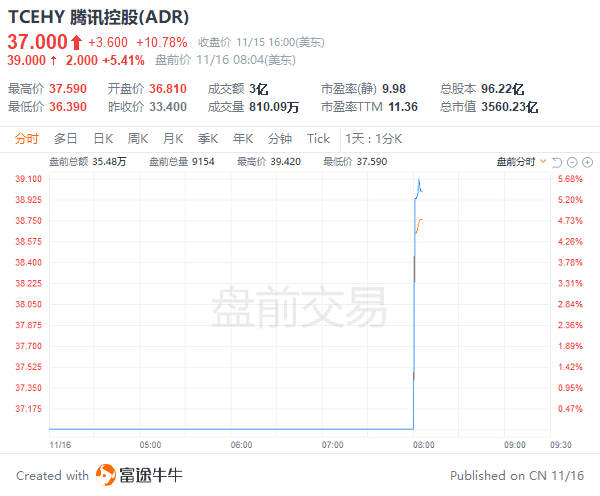
Task: Click the 总市值 3560.23亿 value
Action: click(510, 107)
